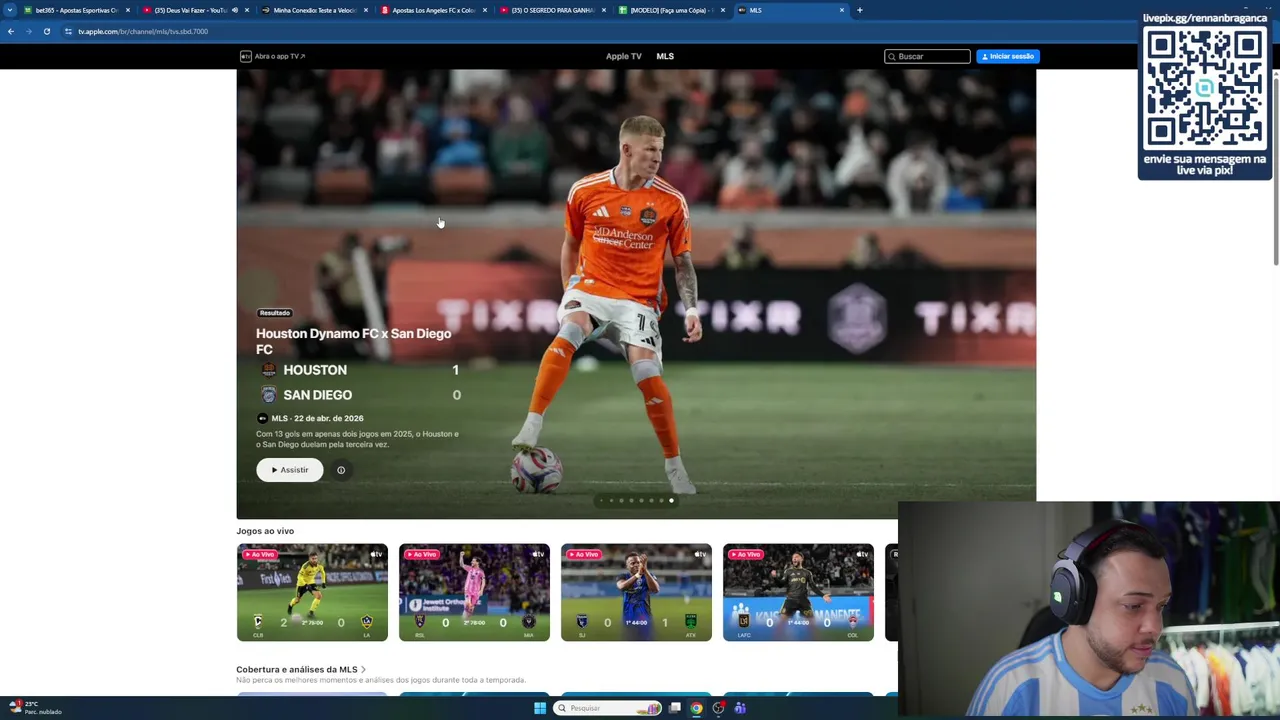Click 'Ao Vivo' badge on RSL game
Image resolution: width=1280 pixels, height=720 pixels.
(x=422, y=554)
